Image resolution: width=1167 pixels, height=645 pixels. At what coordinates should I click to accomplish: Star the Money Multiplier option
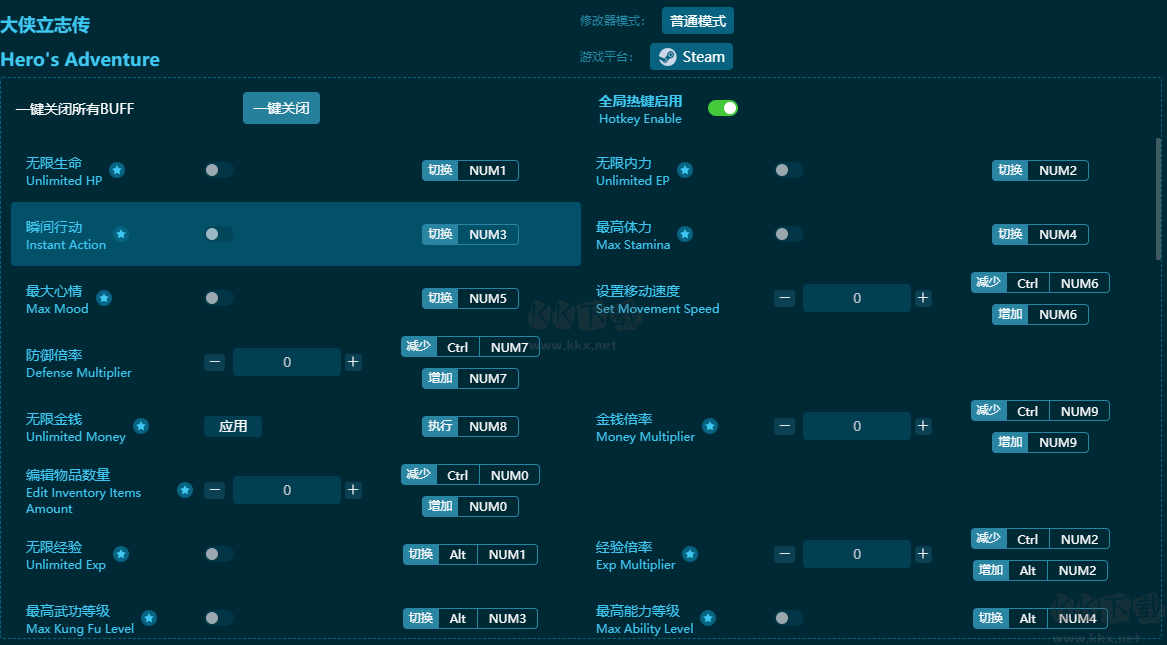click(710, 426)
